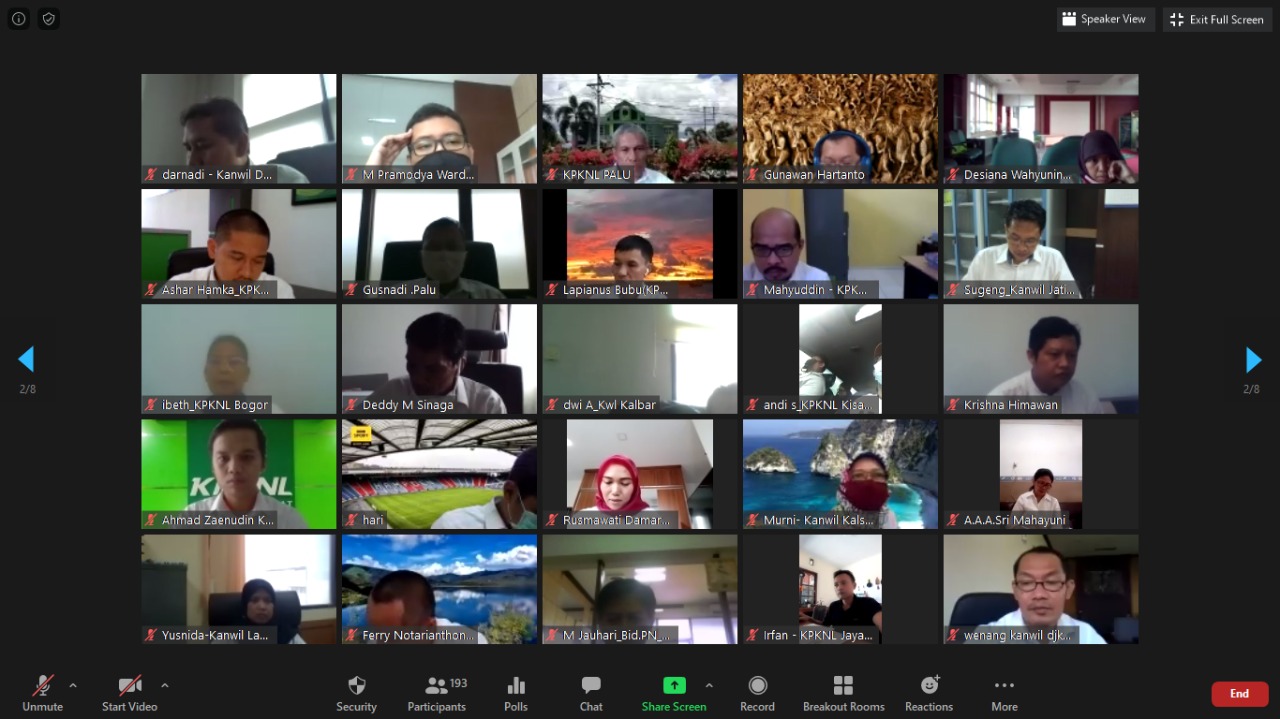The width and height of the screenshot is (1280, 719).
Task: Click muted mic icon on Gunawan Hartanto
Action: (753, 175)
